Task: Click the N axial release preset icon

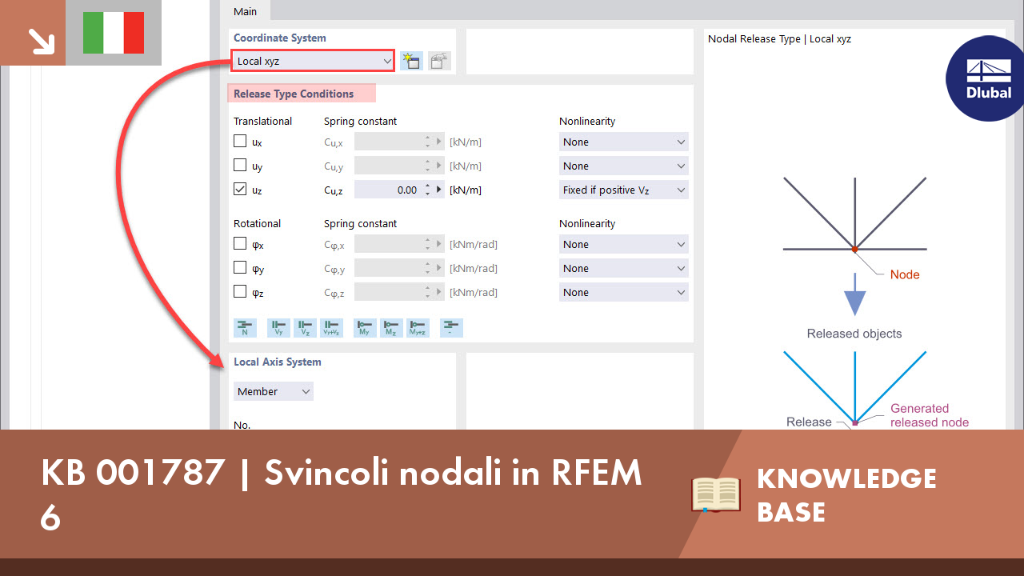Action: (x=245, y=327)
